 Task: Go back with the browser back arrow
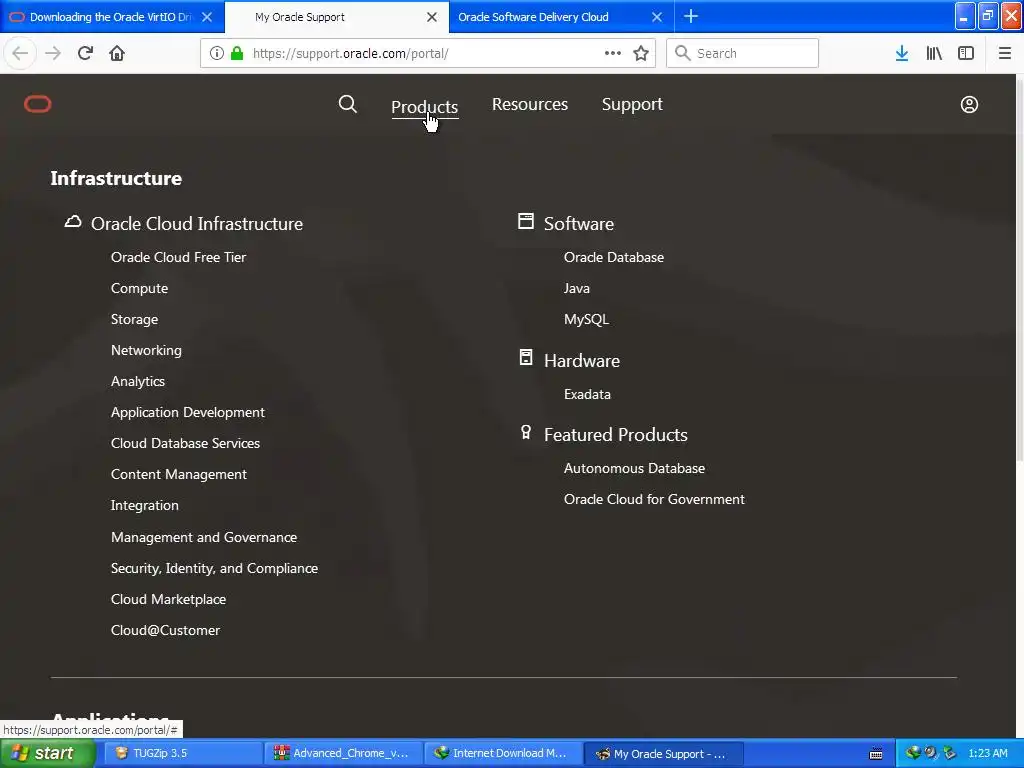[x=20, y=54]
